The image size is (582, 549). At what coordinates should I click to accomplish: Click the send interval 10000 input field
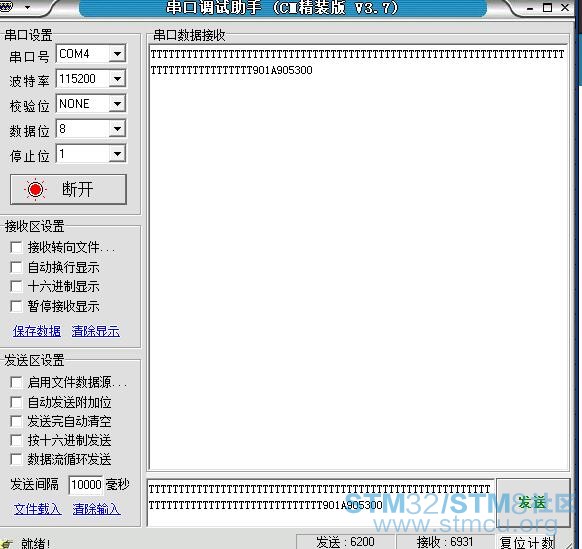[86, 485]
